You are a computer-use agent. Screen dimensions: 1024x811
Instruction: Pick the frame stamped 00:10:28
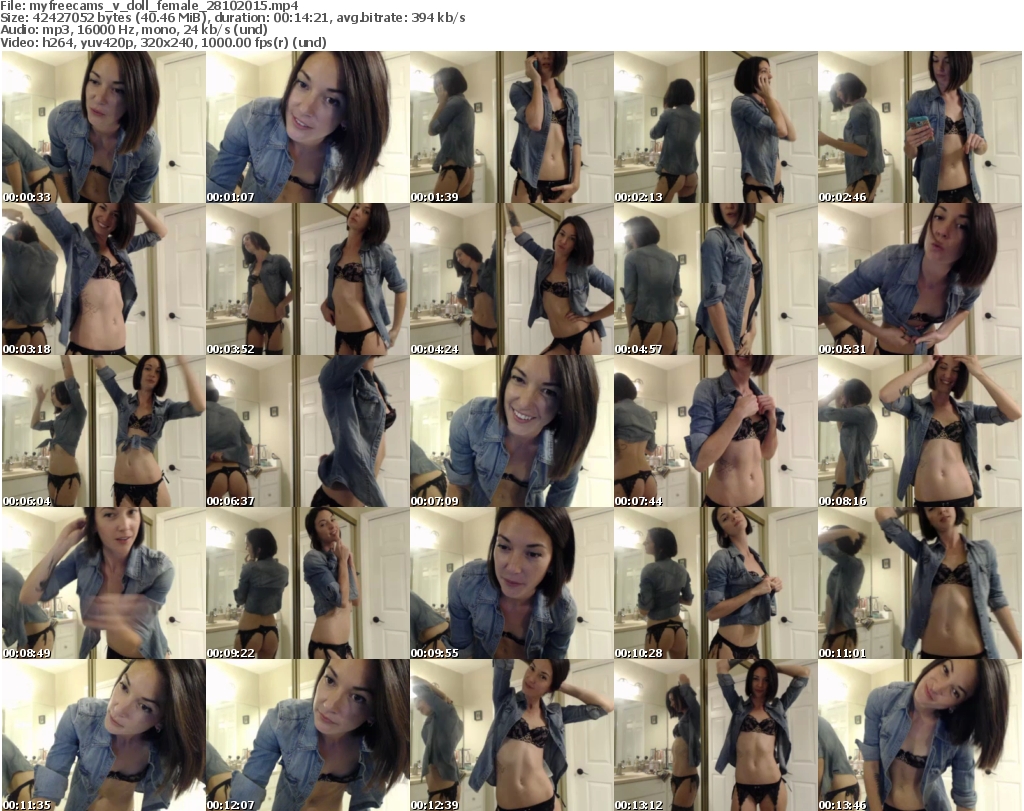point(715,584)
